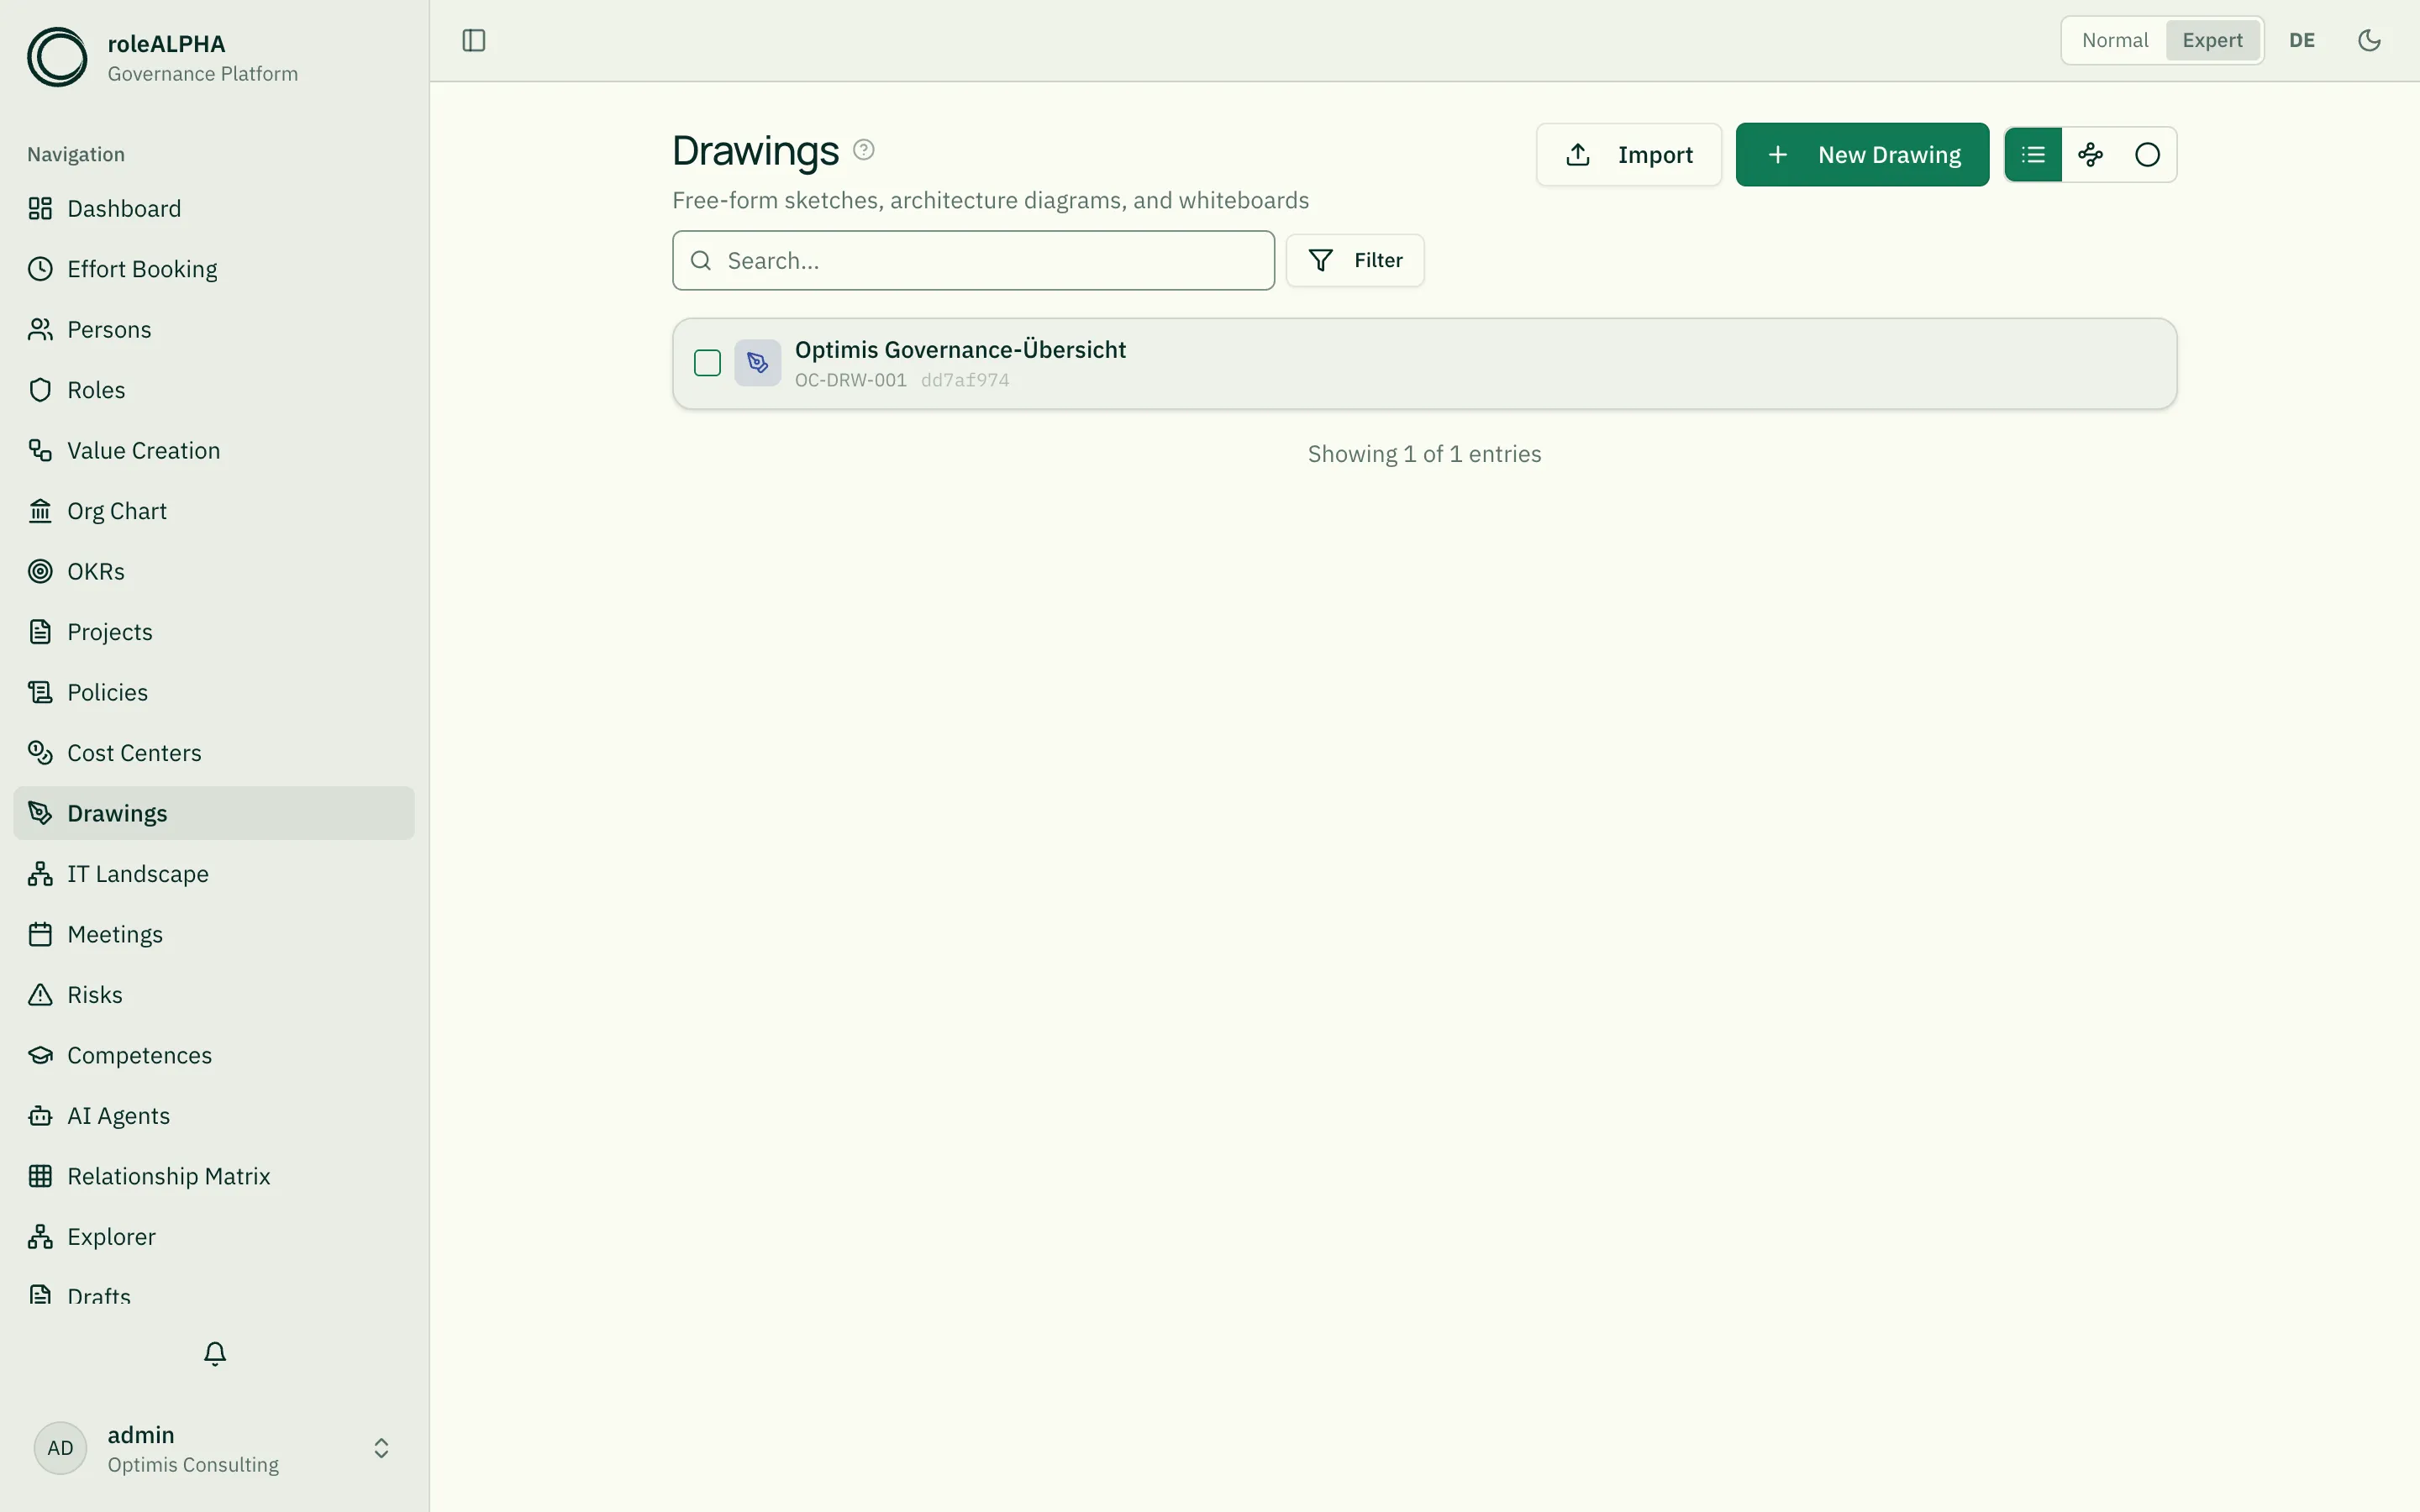Go to Meetings
2420x1512 pixels.
point(214,934)
